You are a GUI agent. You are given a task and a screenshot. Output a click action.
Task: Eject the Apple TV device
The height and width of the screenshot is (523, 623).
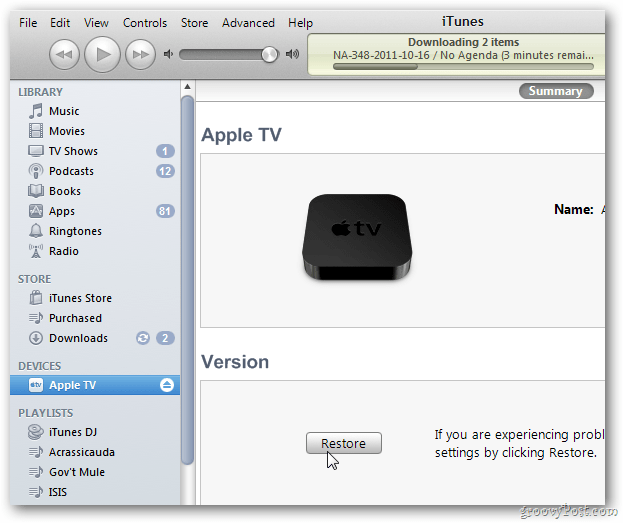point(167,385)
